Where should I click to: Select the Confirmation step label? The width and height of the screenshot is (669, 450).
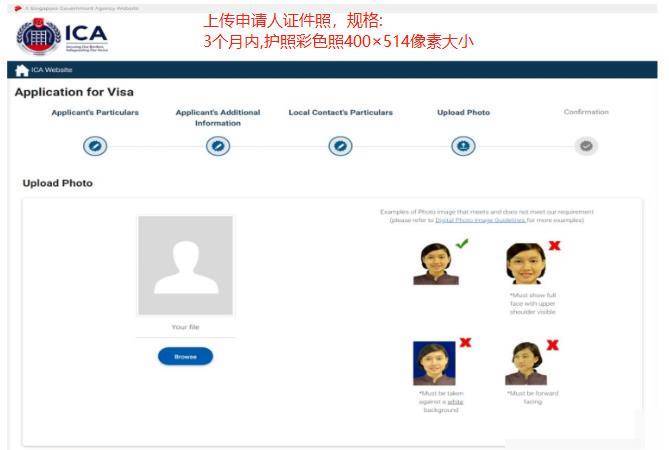click(x=586, y=112)
